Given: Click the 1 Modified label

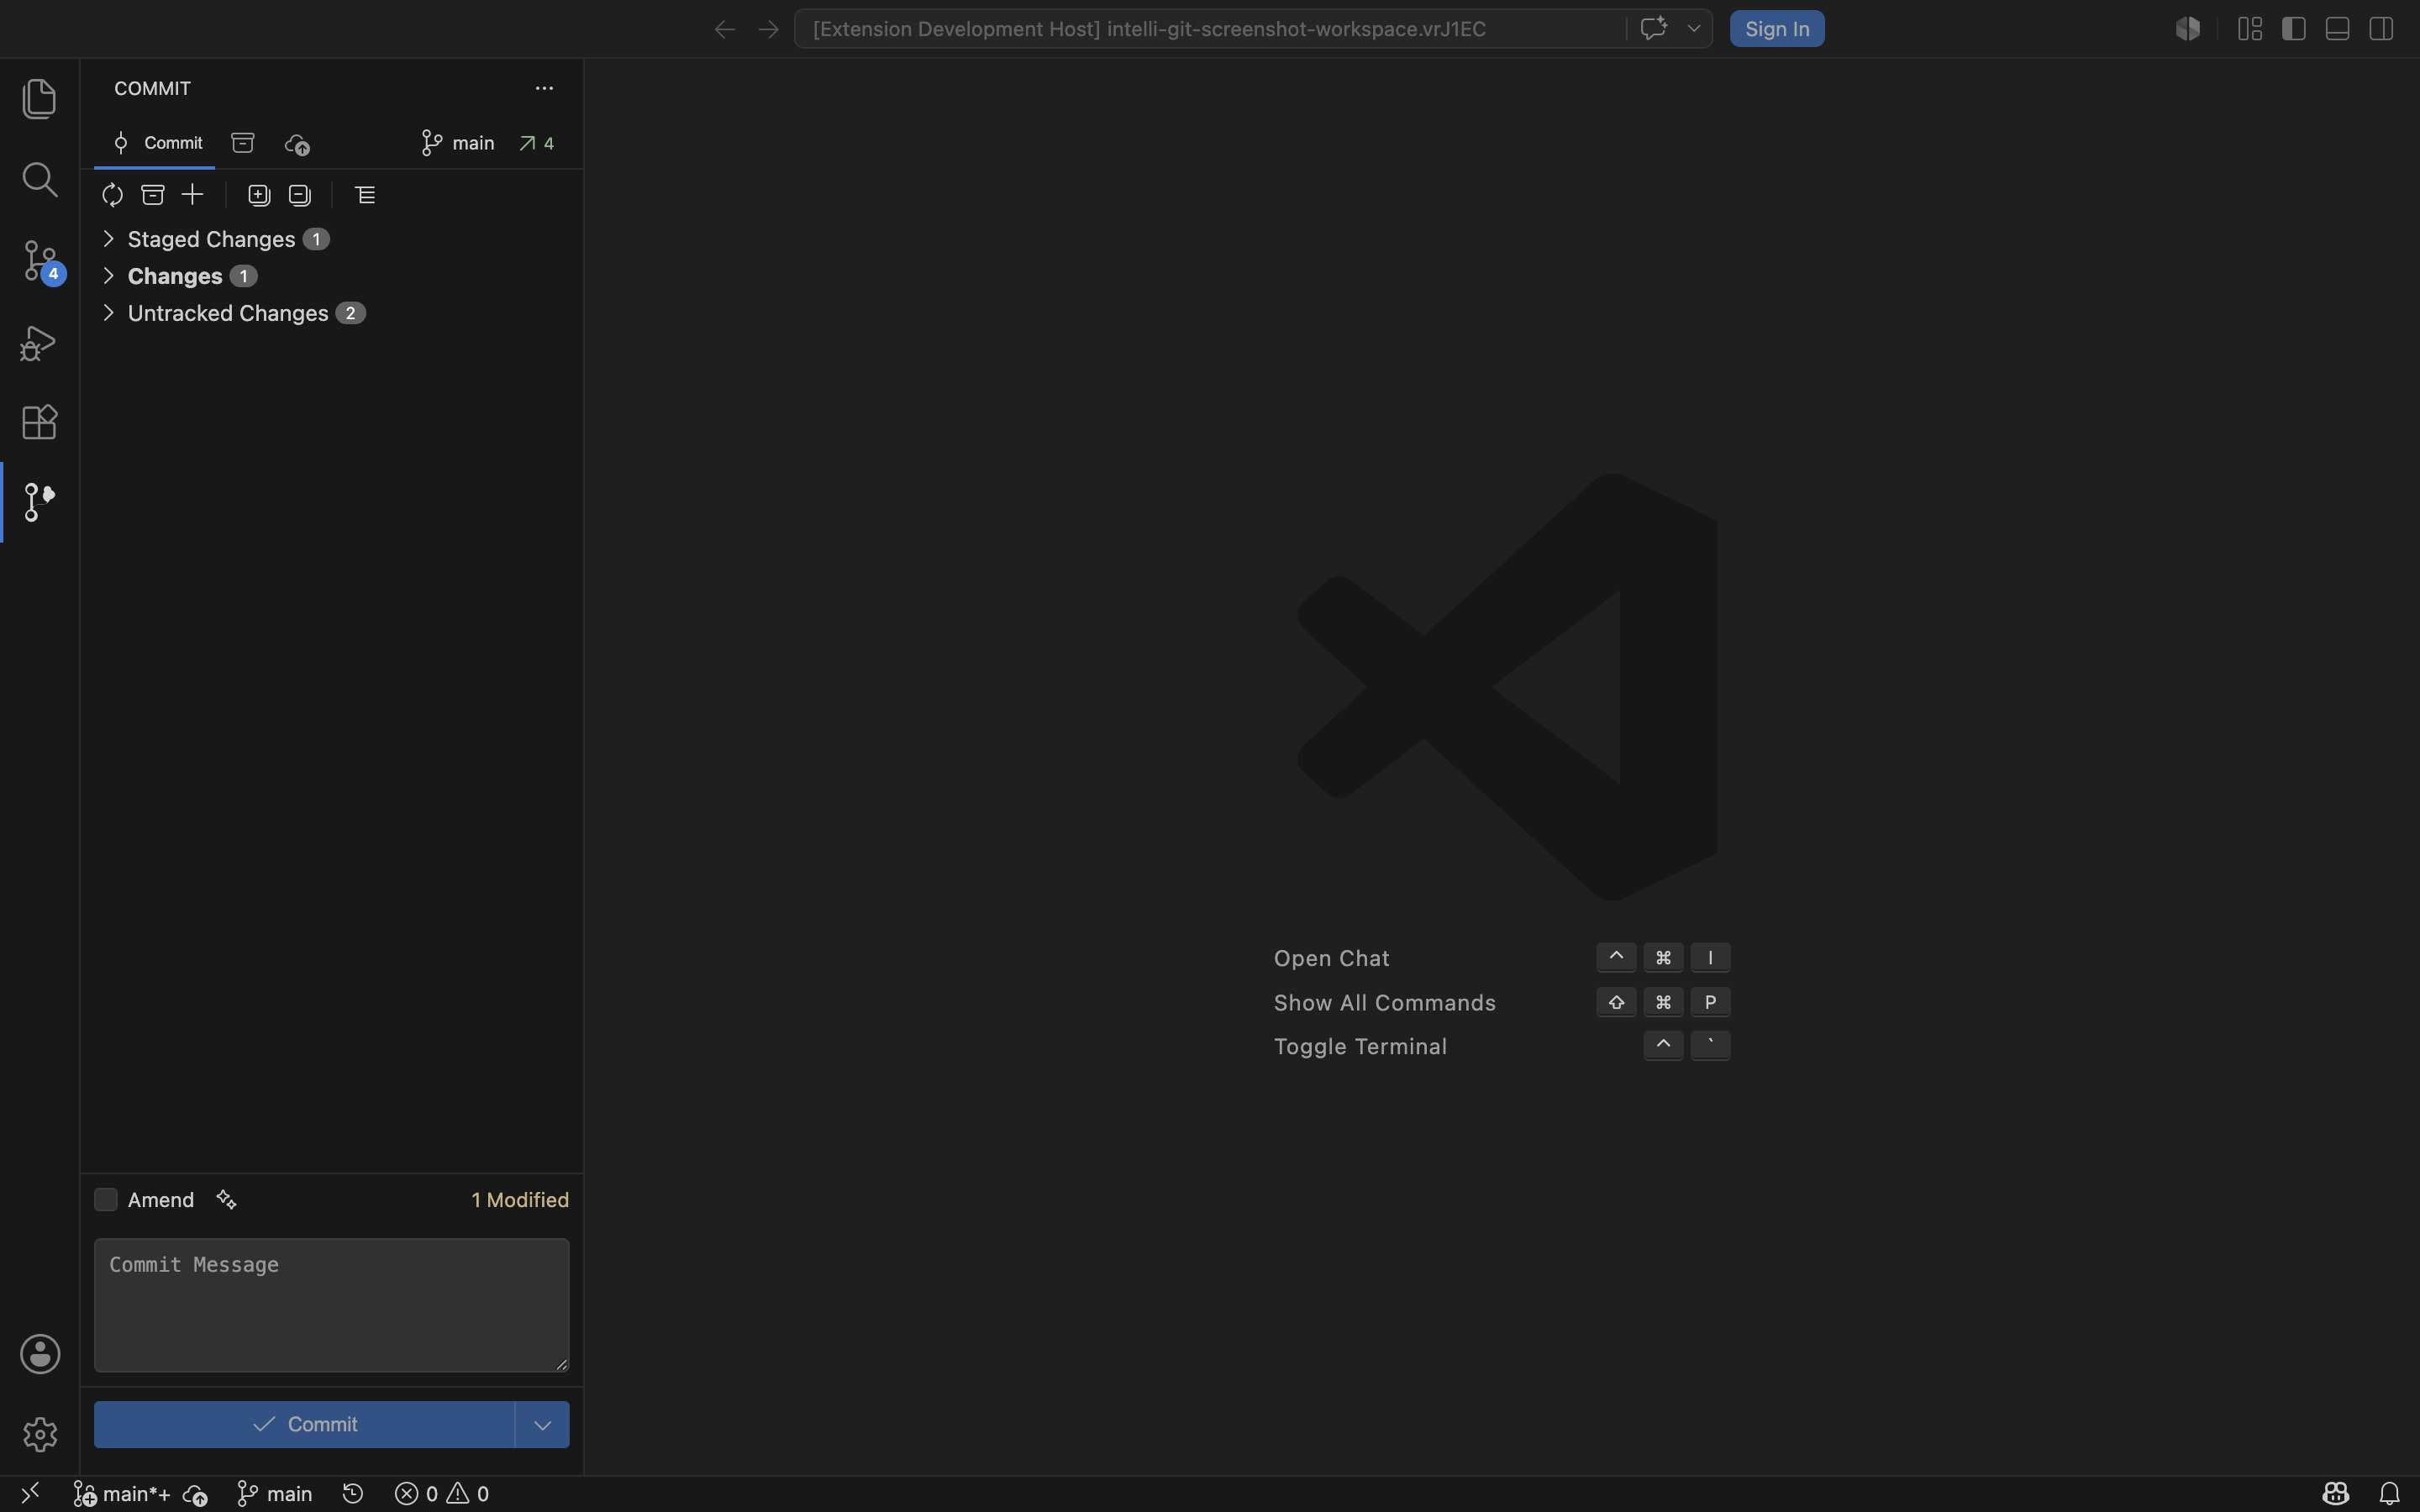Looking at the screenshot, I should tap(520, 1200).
